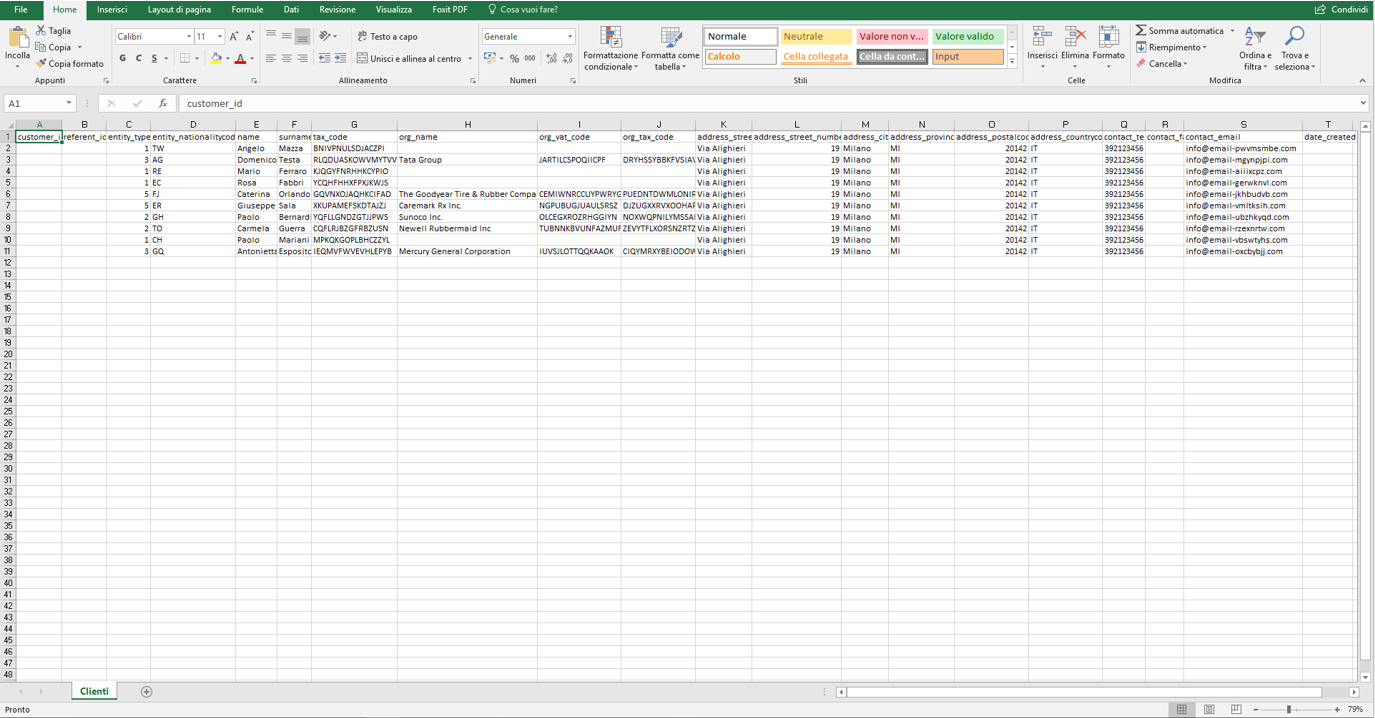Click the Taglia (cut) scissors icon
The image size is (1375, 718).
click(41, 31)
